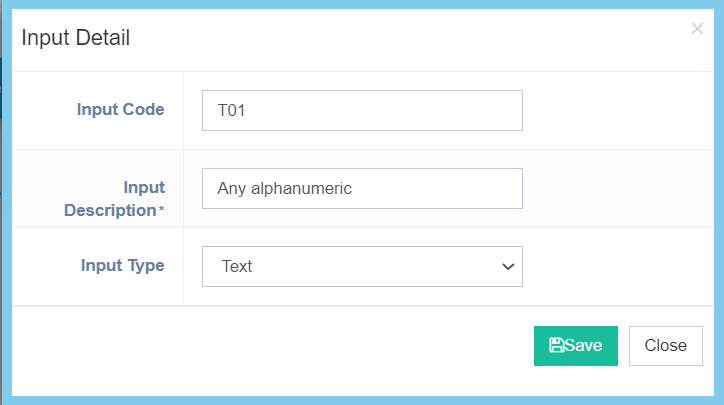
Task: Dismiss the dialog with the X icon
Action: (697, 29)
